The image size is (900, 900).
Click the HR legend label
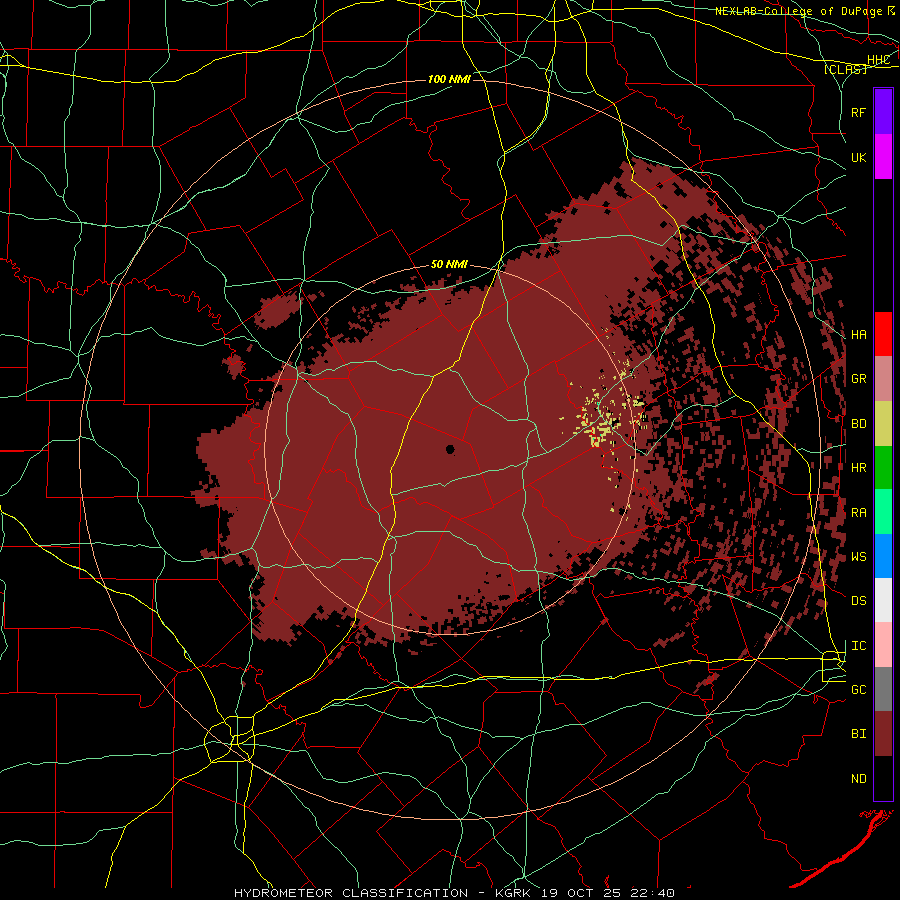pos(858,468)
